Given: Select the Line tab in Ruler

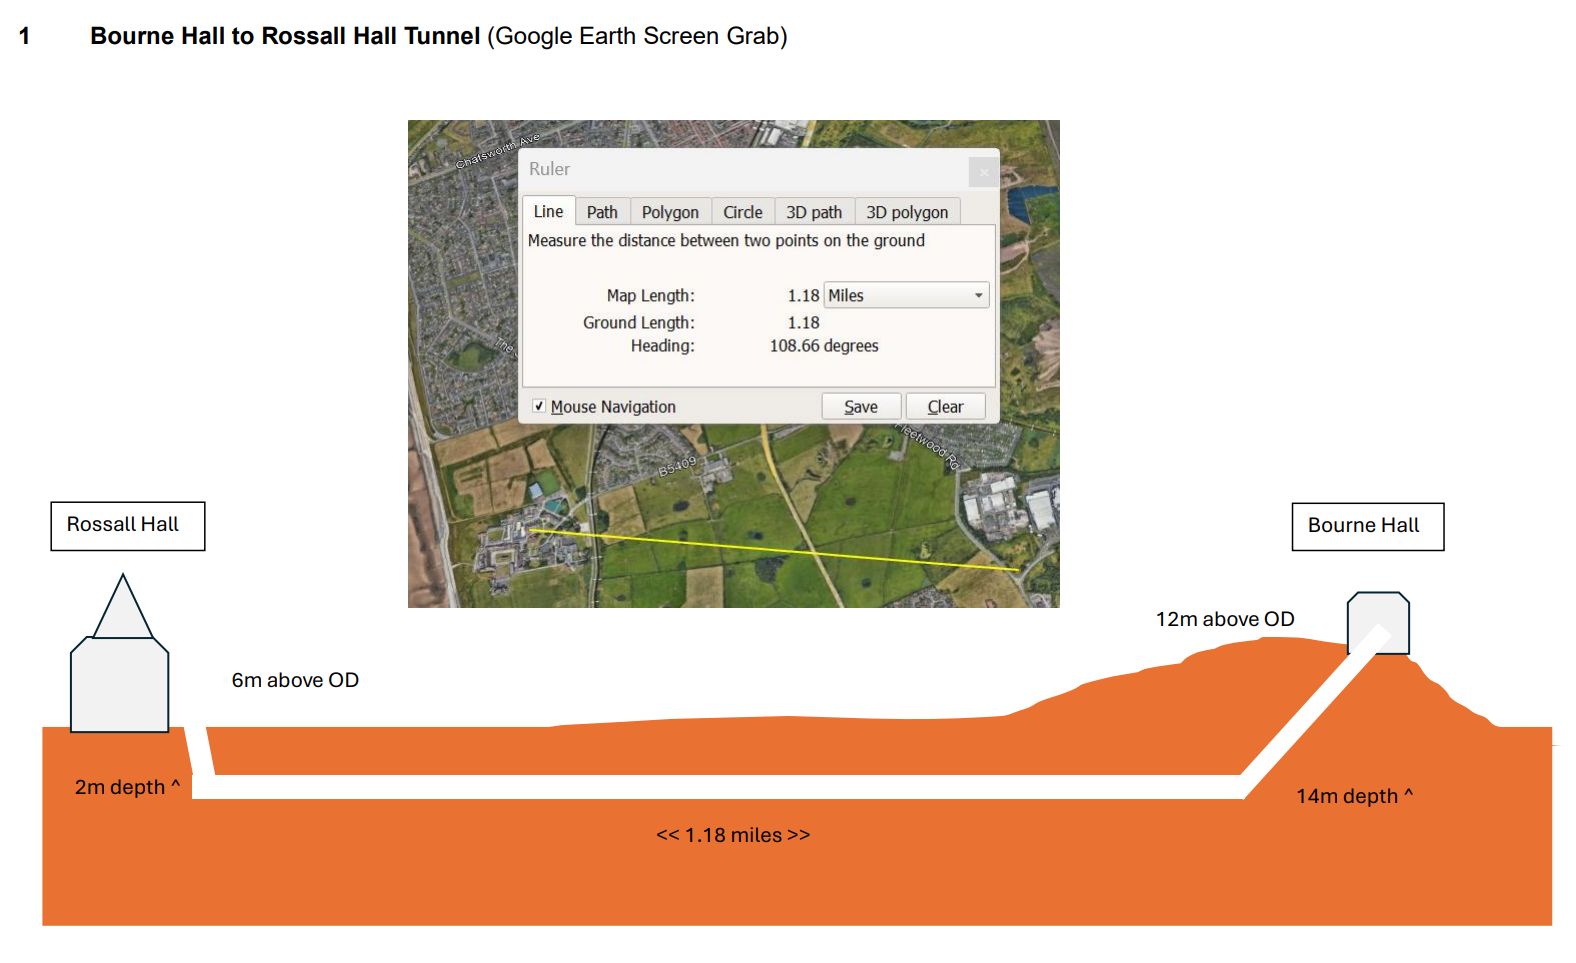Looking at the screenshot, I should pos(548,211).
